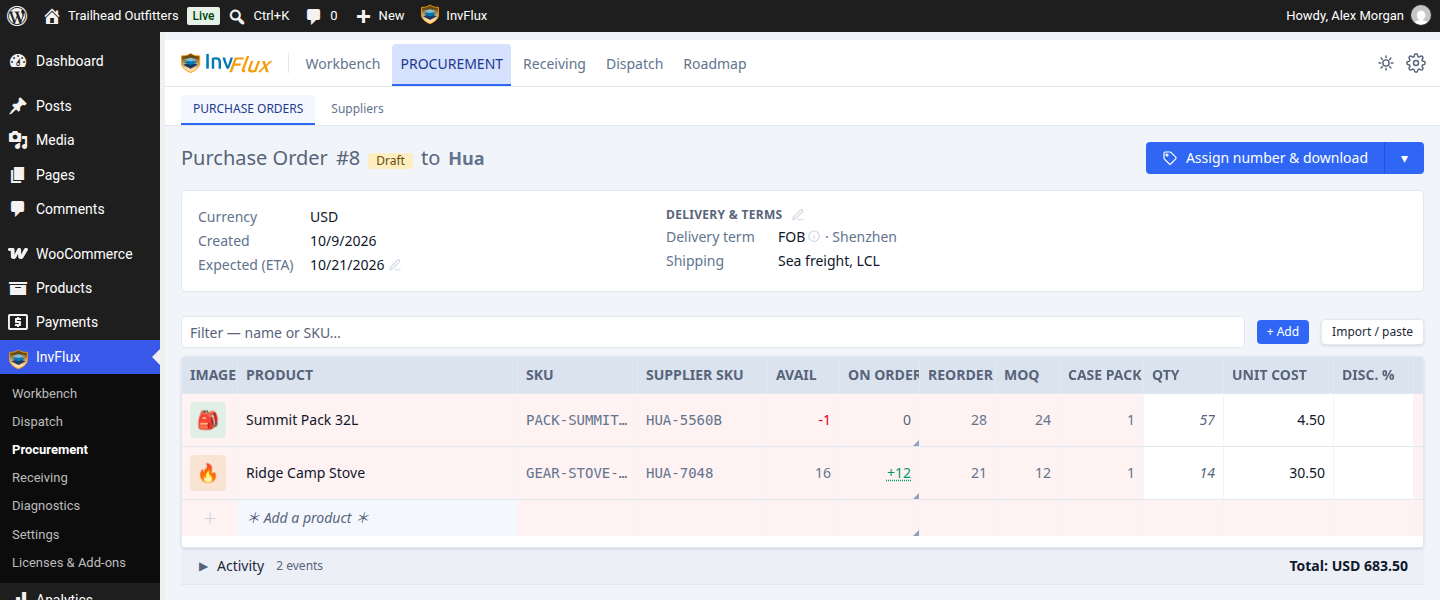Open Comments in the sidebar
The width and height of the screenshot is (1440, 600).
point(80,209)
